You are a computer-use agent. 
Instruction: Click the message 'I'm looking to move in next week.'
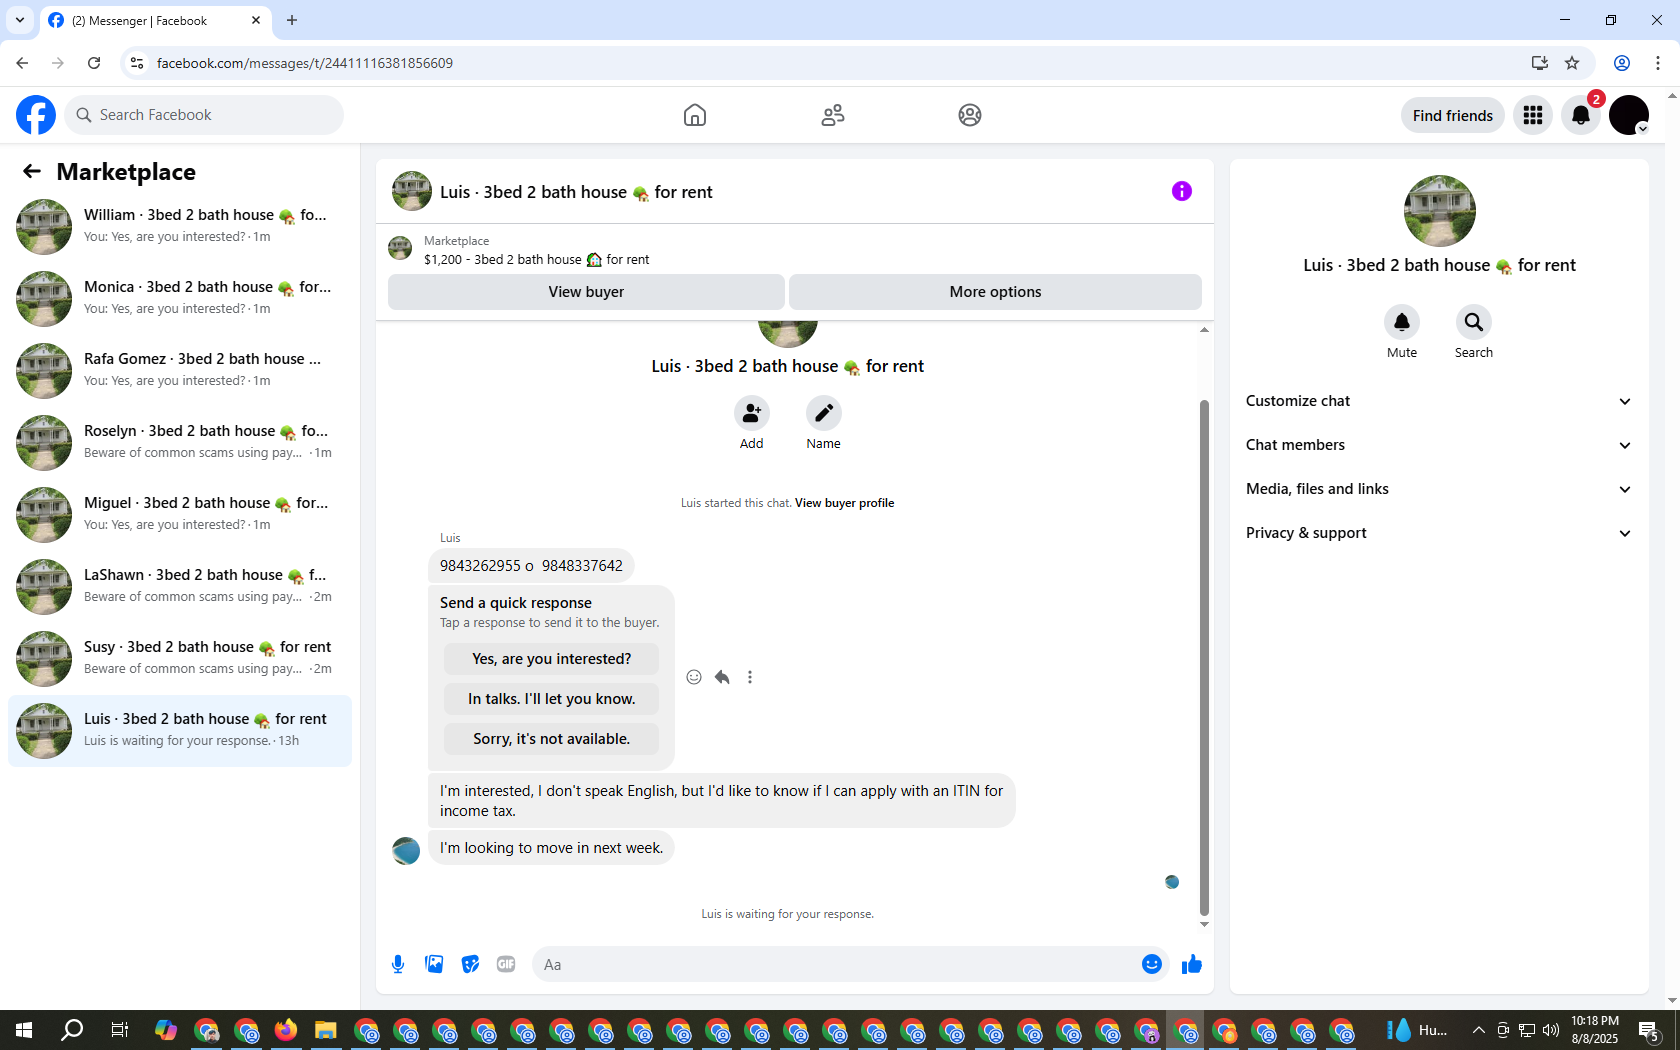click(551, 848)
